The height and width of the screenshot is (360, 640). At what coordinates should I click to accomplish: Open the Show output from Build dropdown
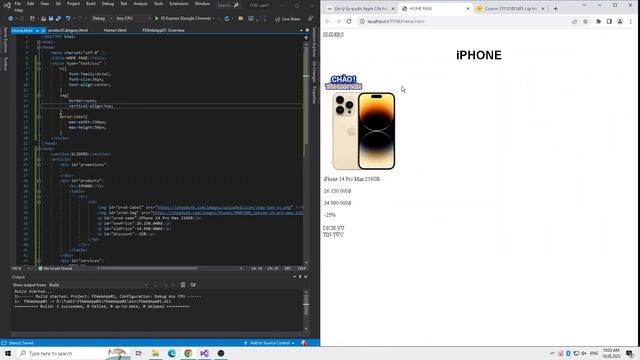tap(98, 285)
